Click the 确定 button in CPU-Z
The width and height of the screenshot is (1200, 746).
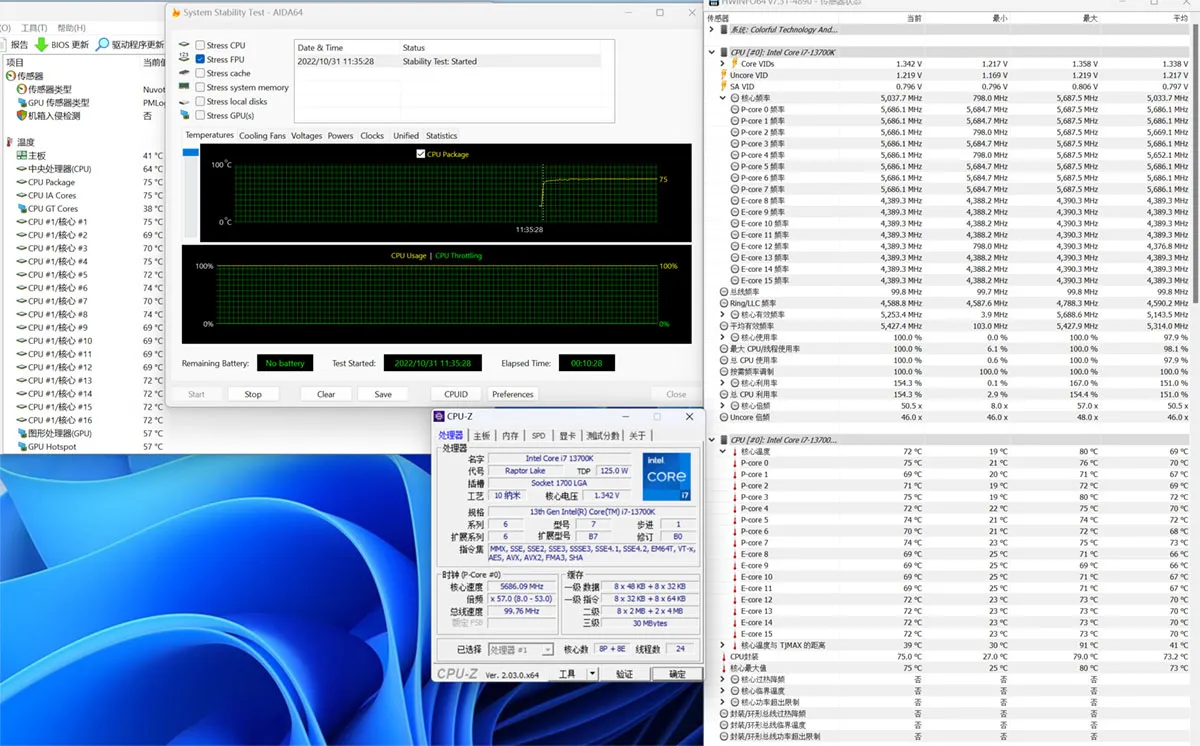pyautogui.click(x=677, y=674)
